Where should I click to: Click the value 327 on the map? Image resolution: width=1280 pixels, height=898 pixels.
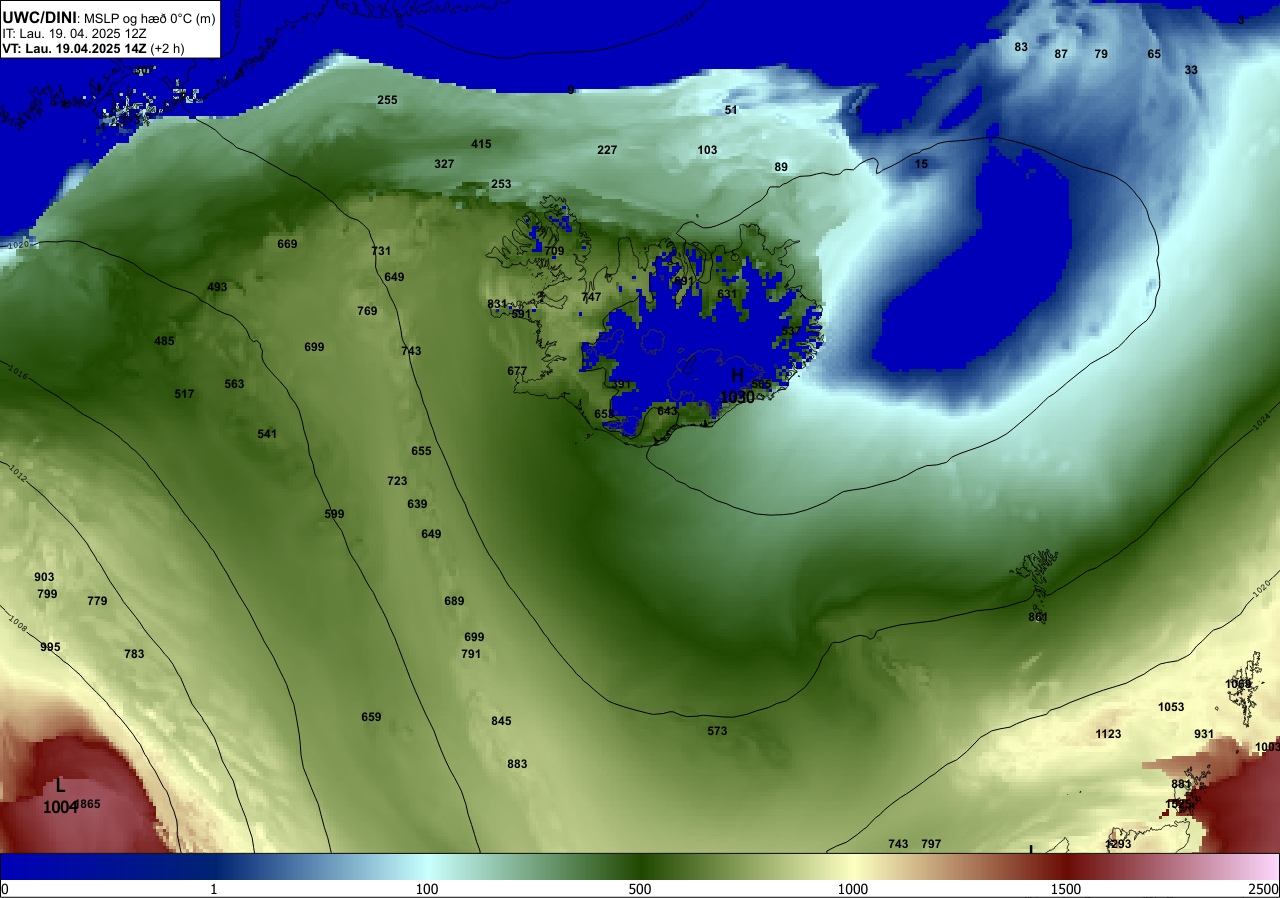(444, 164)
